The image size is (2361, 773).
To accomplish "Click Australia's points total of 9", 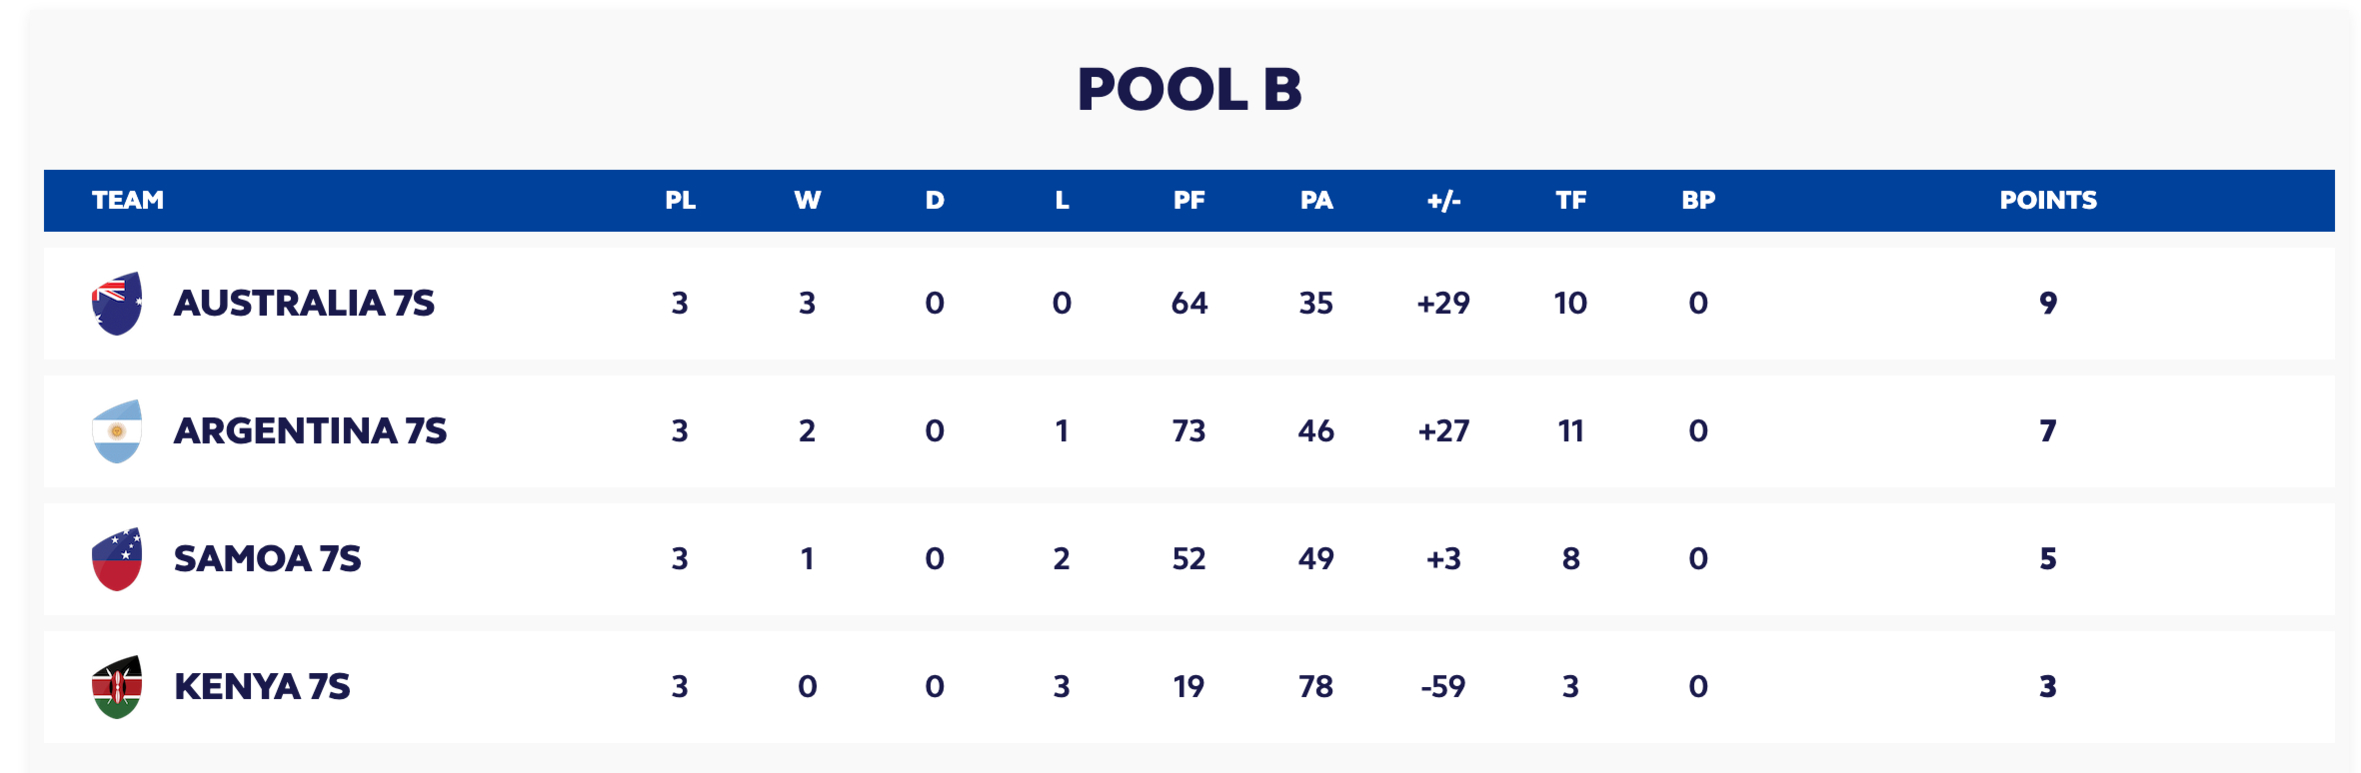I will coord(2048,303).
